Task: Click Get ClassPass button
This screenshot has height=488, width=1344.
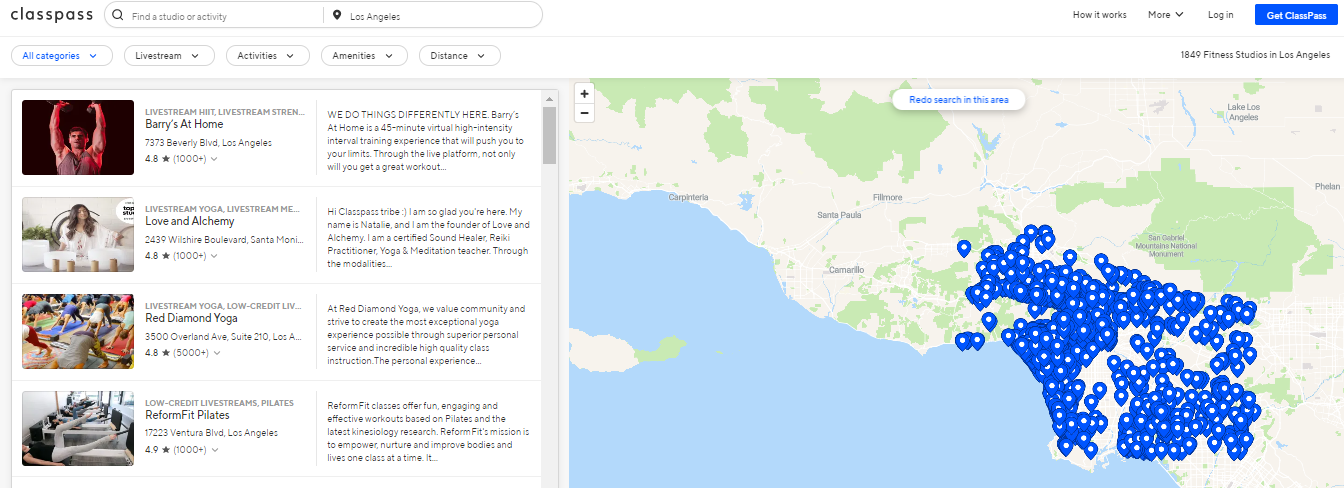Action: 1294,15
